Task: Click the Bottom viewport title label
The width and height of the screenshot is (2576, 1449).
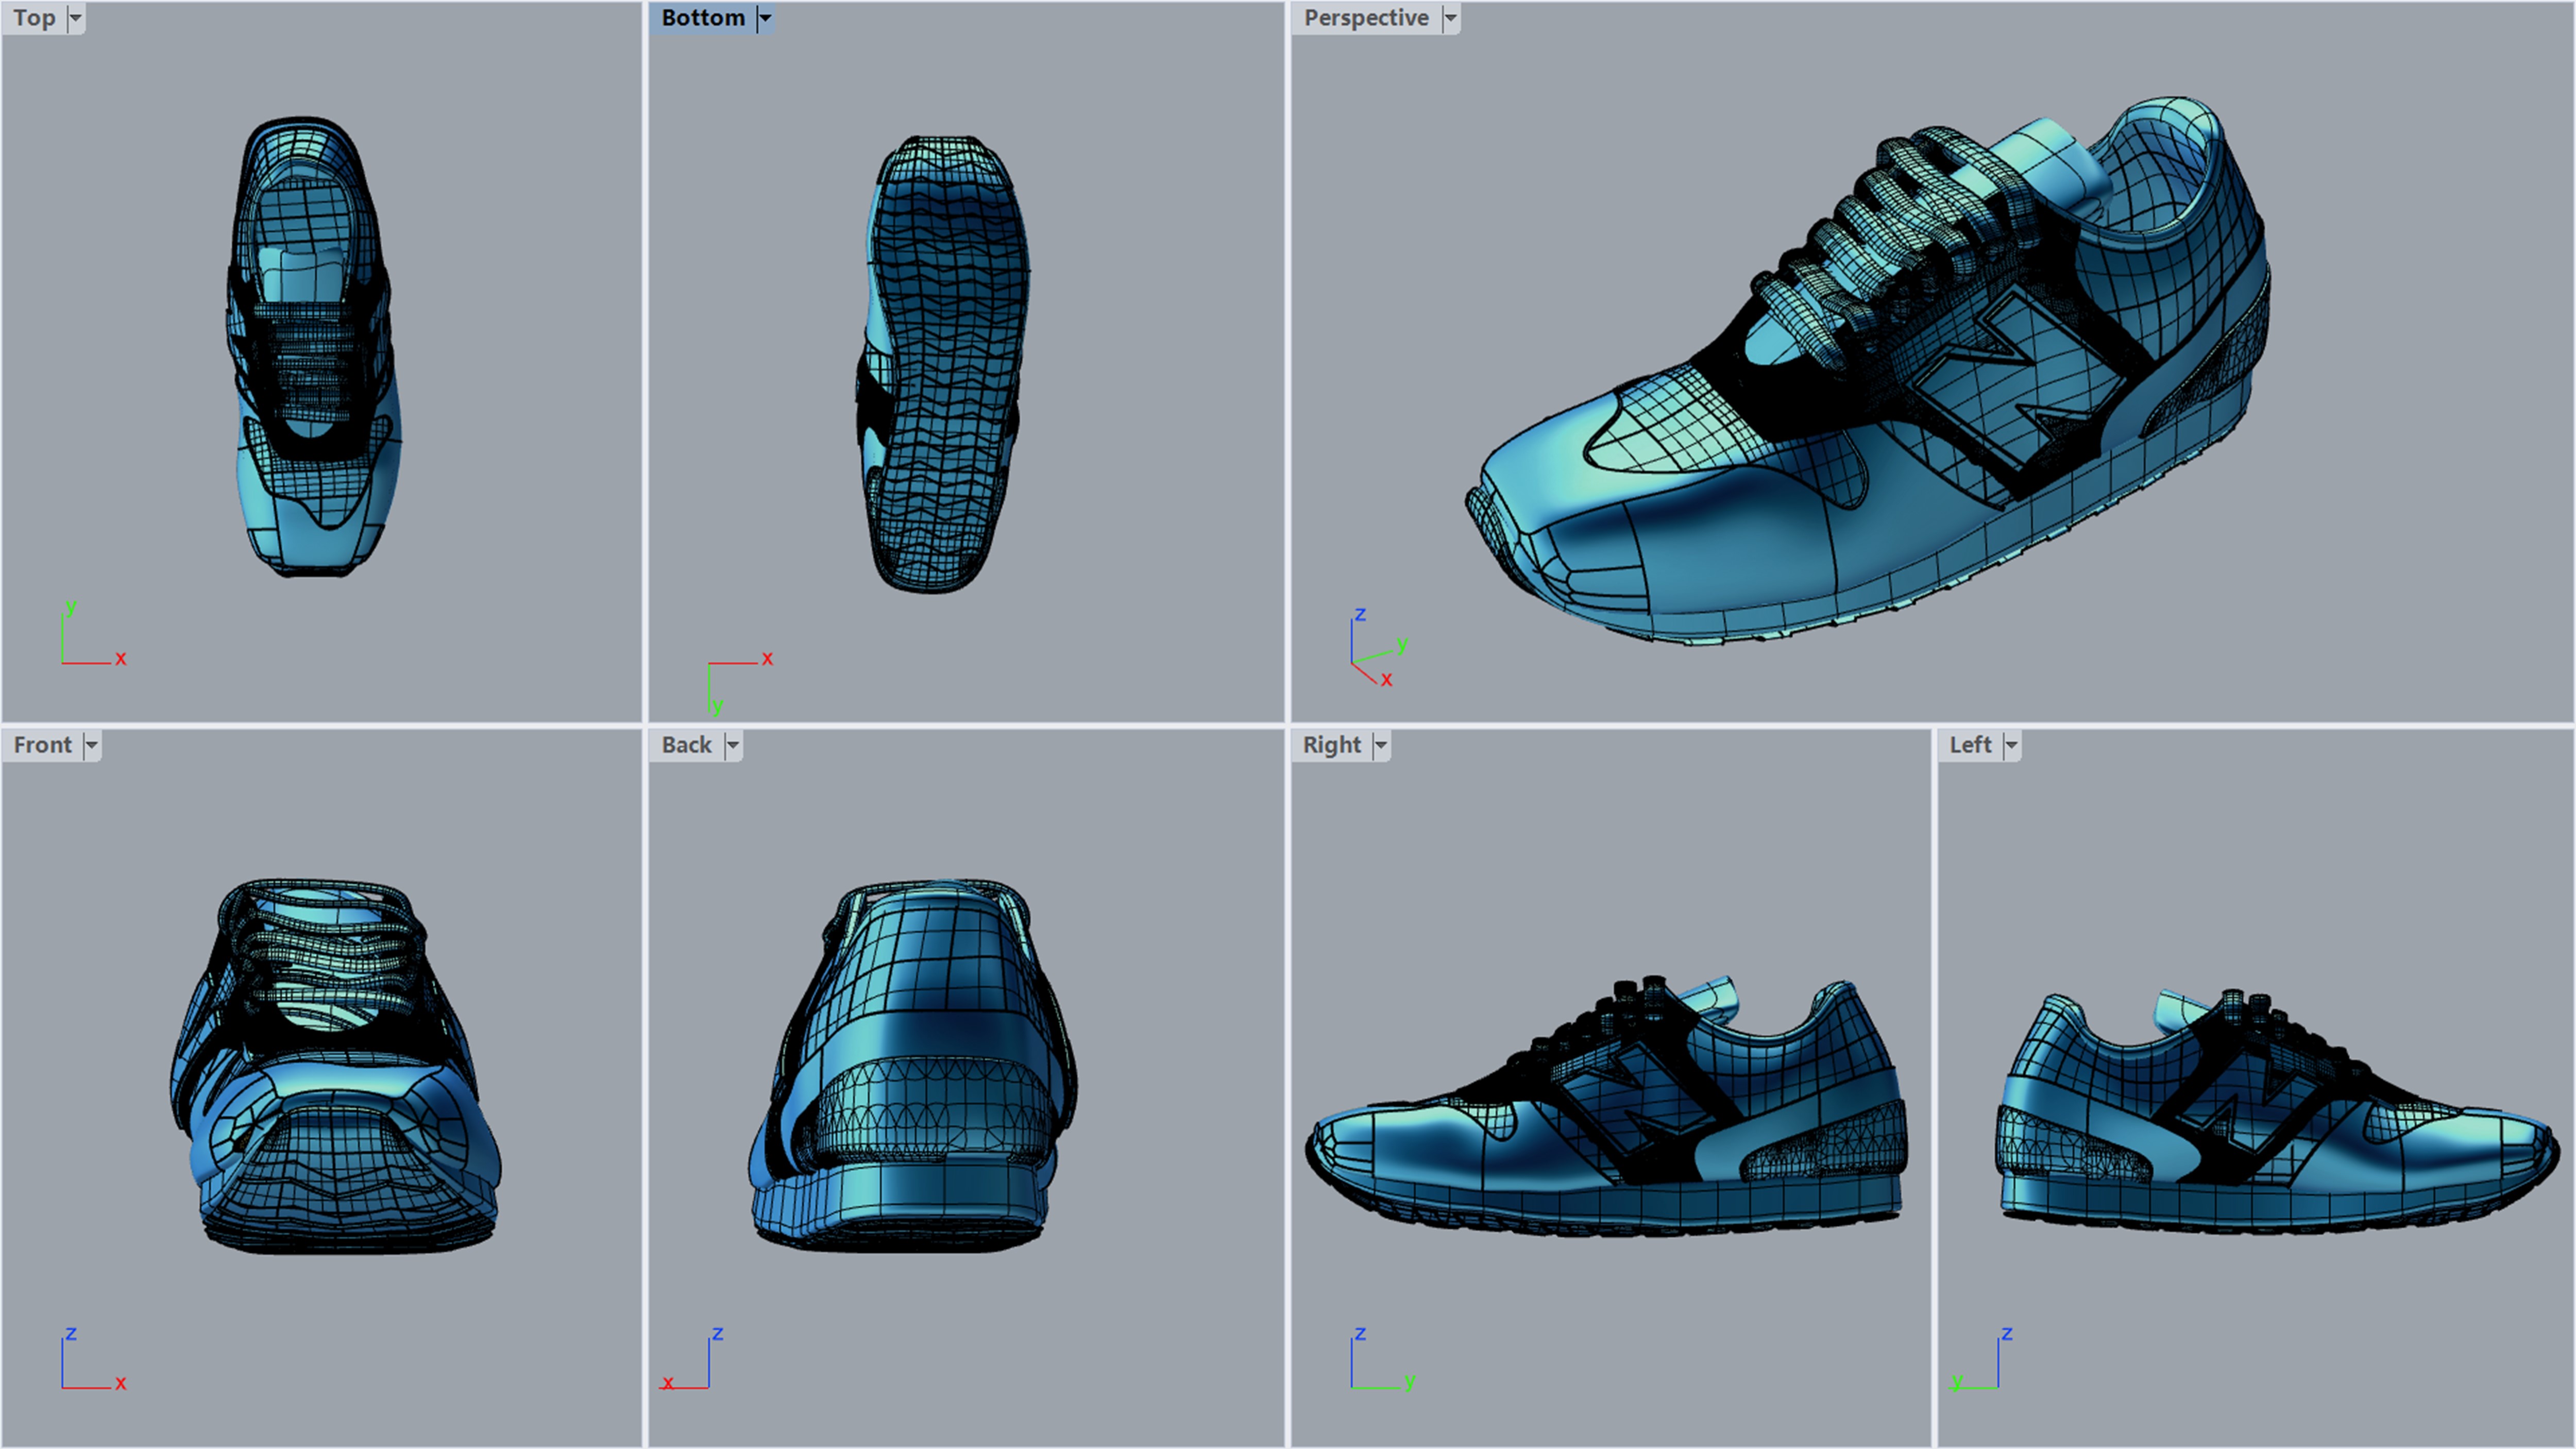Action: click(x=702, y=18)
